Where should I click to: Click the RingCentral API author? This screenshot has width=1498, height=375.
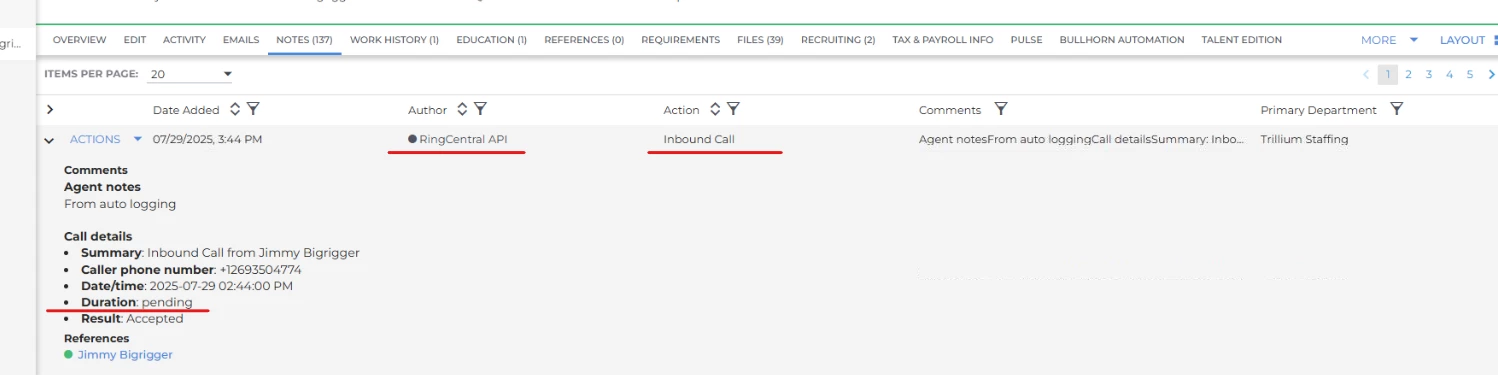pyautogui.click(x=463, y=139)
